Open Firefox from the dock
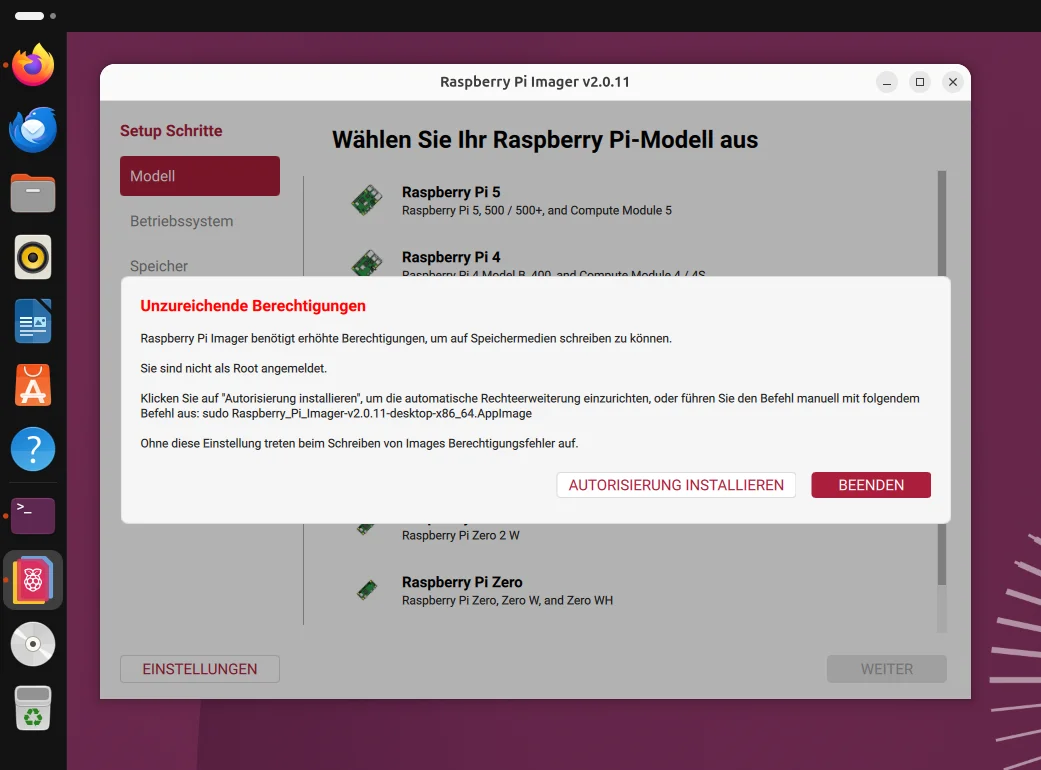Viewport: 1041px width, 770px height. [33, 65]
